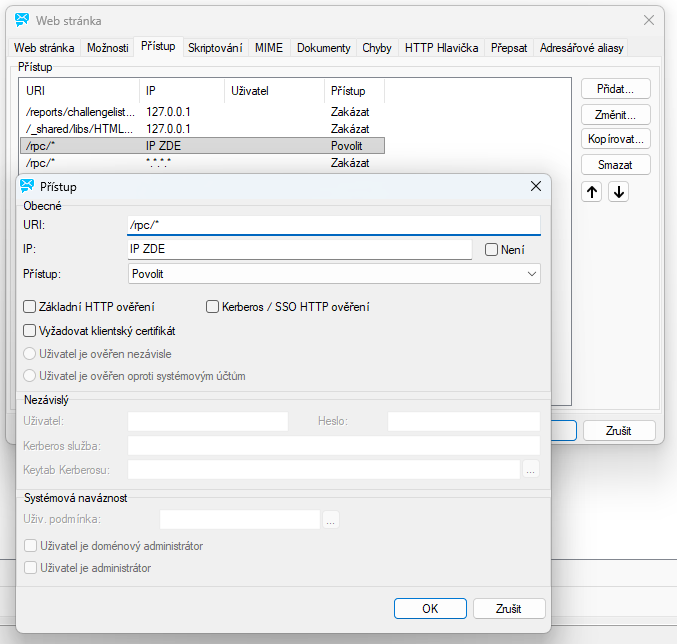Screen dimensions: 677x644
Task: Switch to the Možnosti tab
Action: tap(108, 47)
